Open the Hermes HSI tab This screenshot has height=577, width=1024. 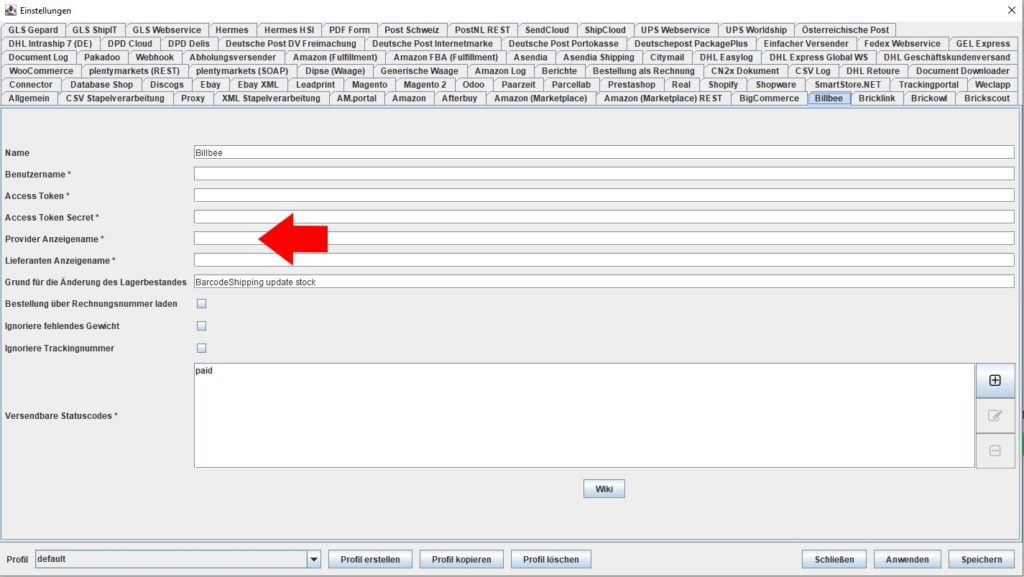click(289, 29)
